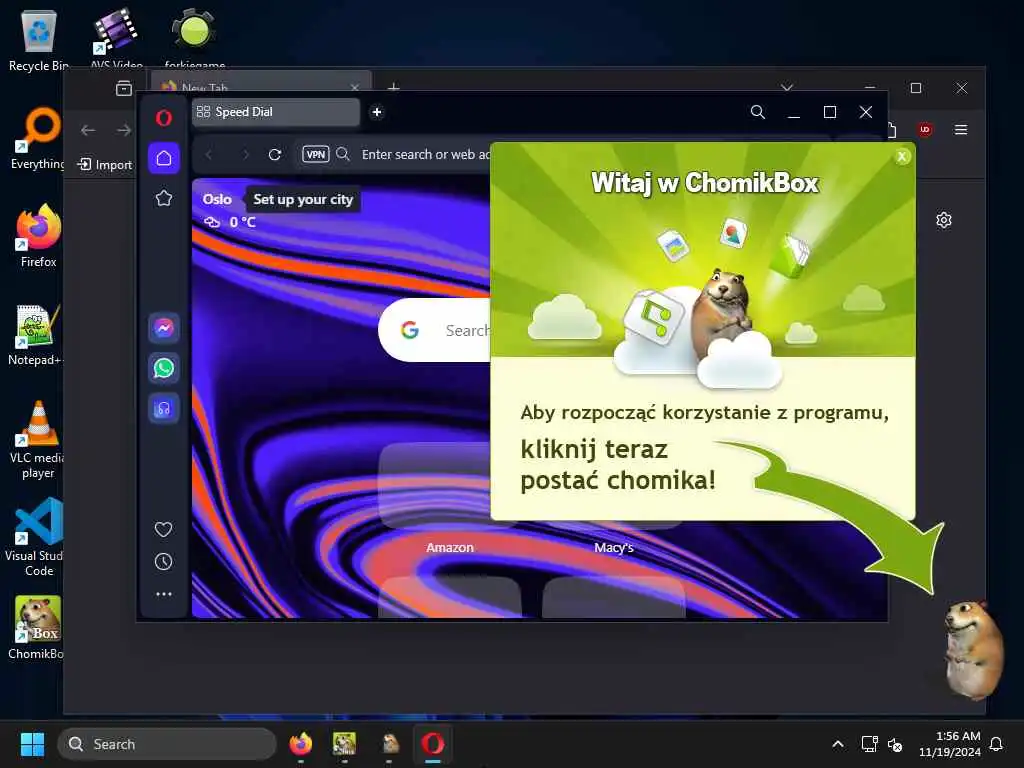Open the notifications bell
Screen dimensions: 1024x768
997,744
